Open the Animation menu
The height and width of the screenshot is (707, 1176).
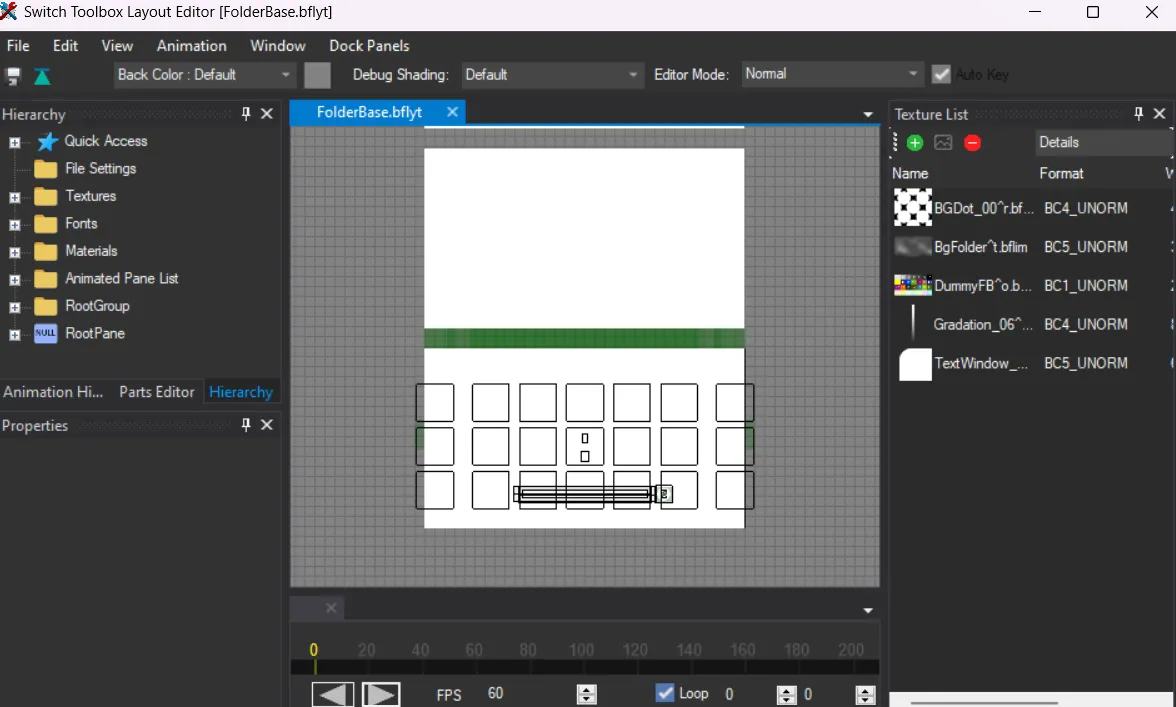click(x=191, y=46)
